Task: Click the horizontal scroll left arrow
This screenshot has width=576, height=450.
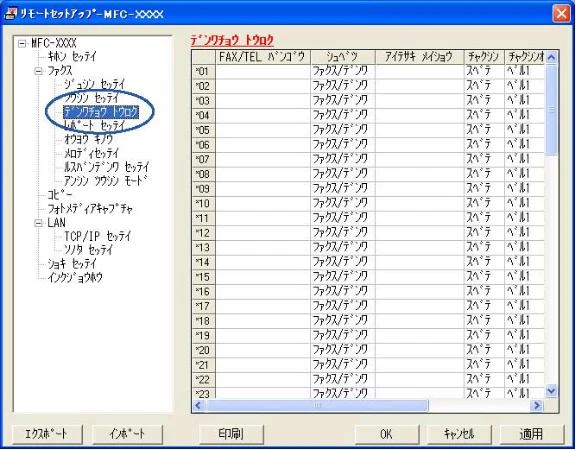Action: click(198, 405)
